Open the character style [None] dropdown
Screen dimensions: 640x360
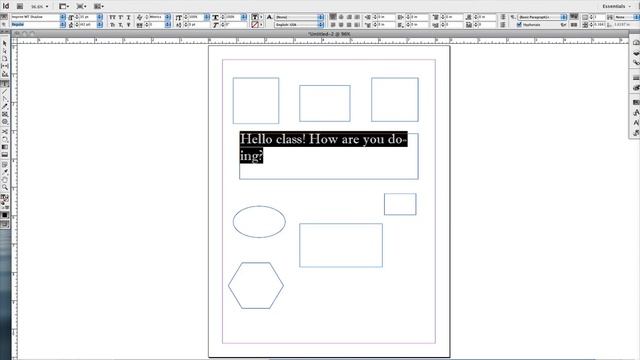click(x=299, y=17)
